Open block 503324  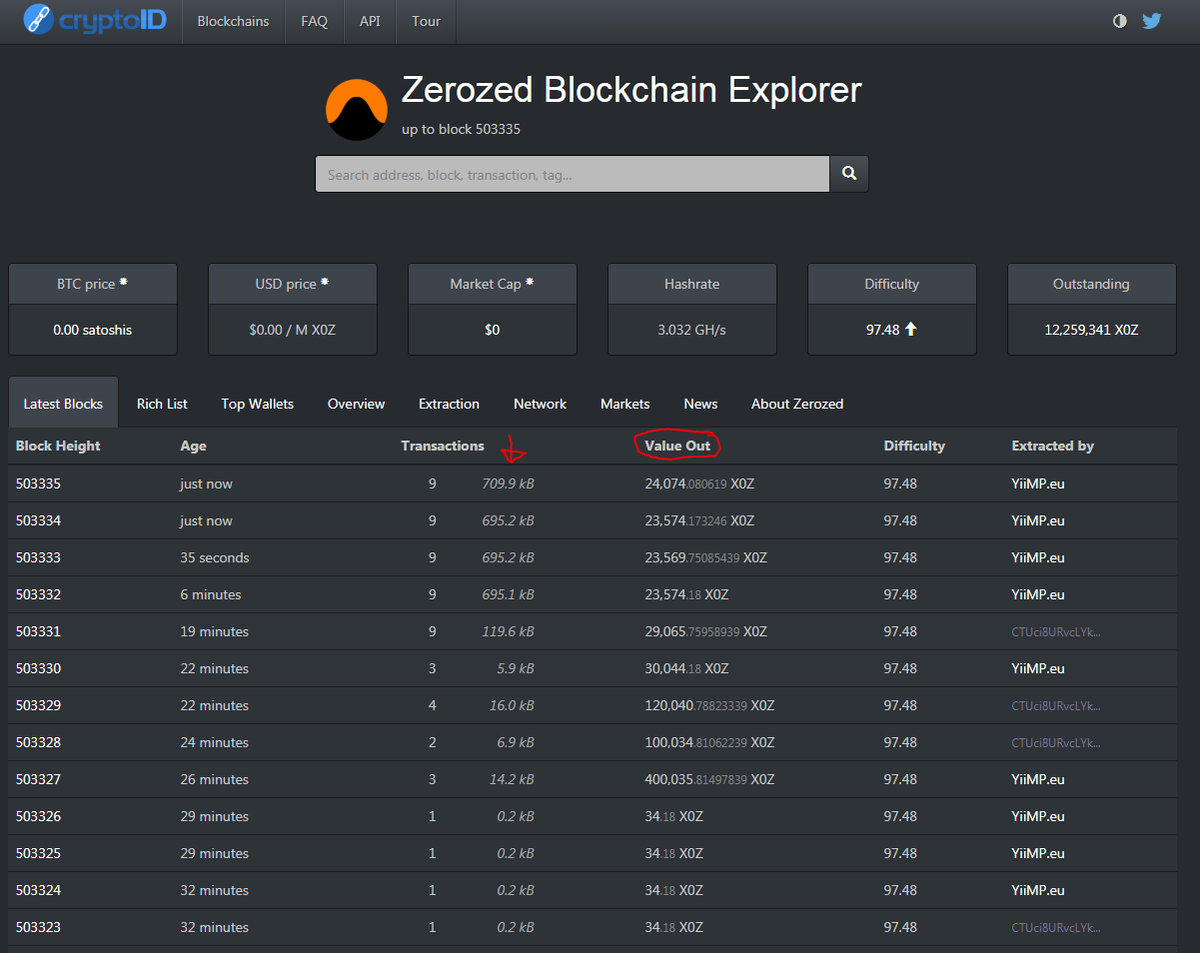(x=38, y=890)
